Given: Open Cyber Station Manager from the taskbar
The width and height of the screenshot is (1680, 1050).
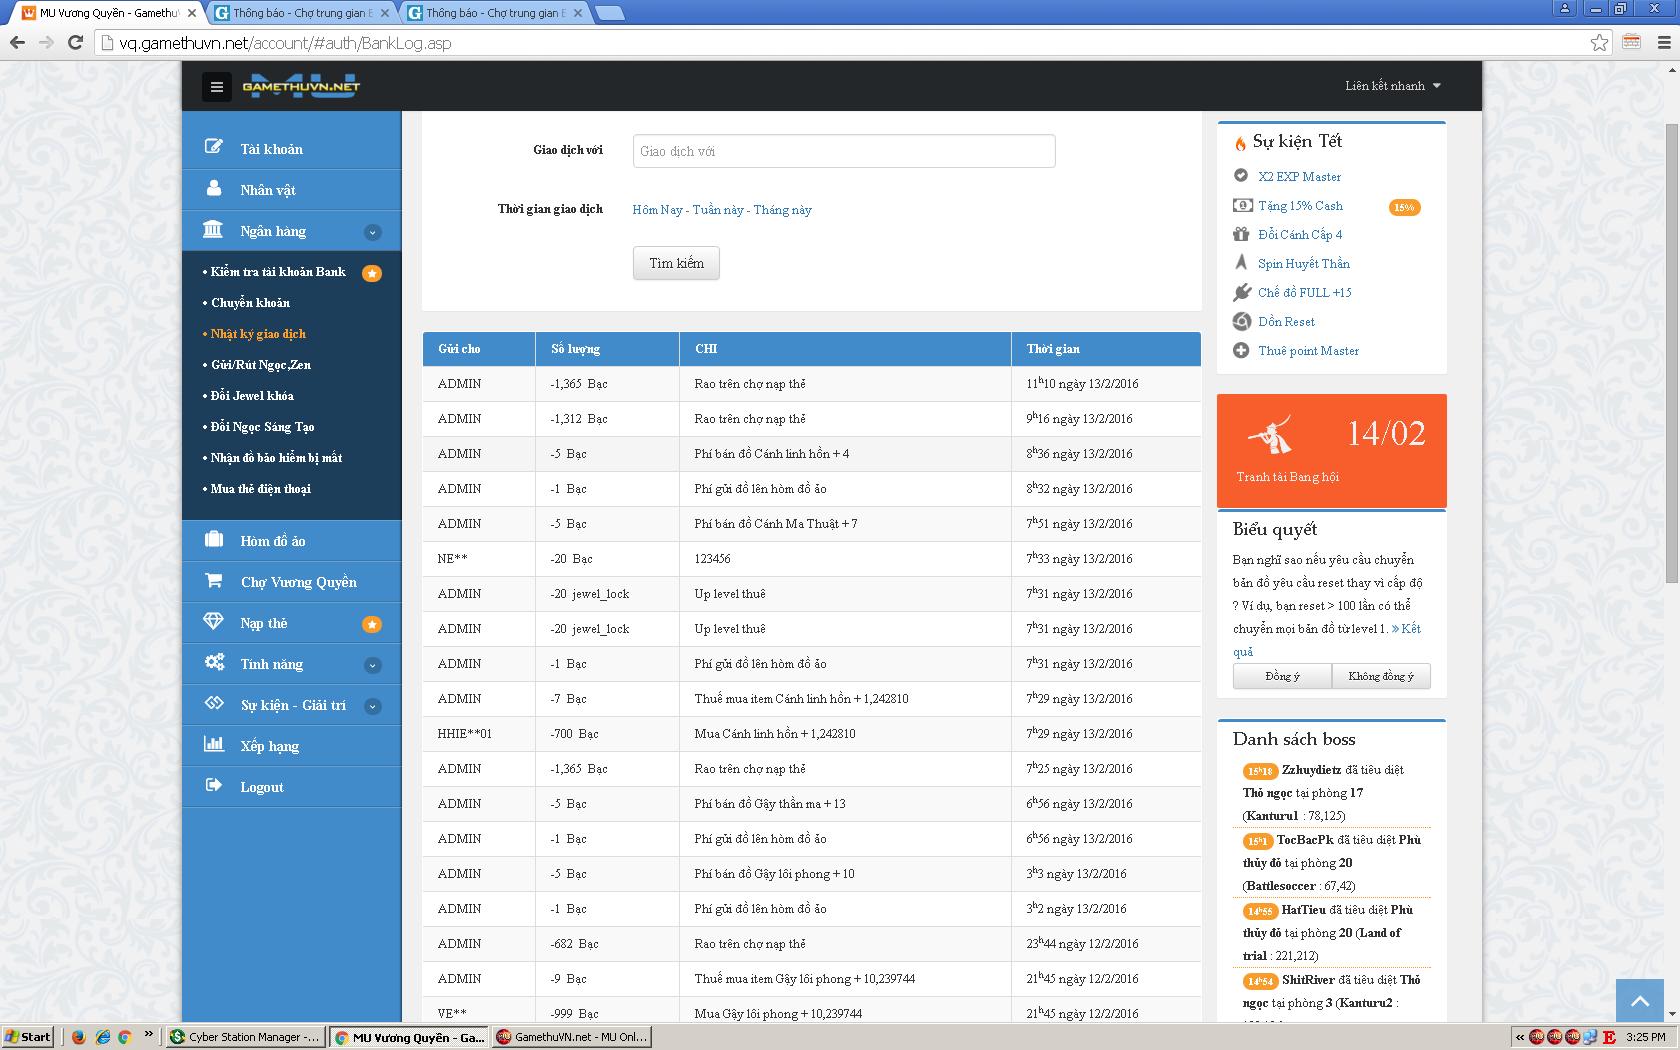Looking at the screenshot, I should pos(245,1037).
